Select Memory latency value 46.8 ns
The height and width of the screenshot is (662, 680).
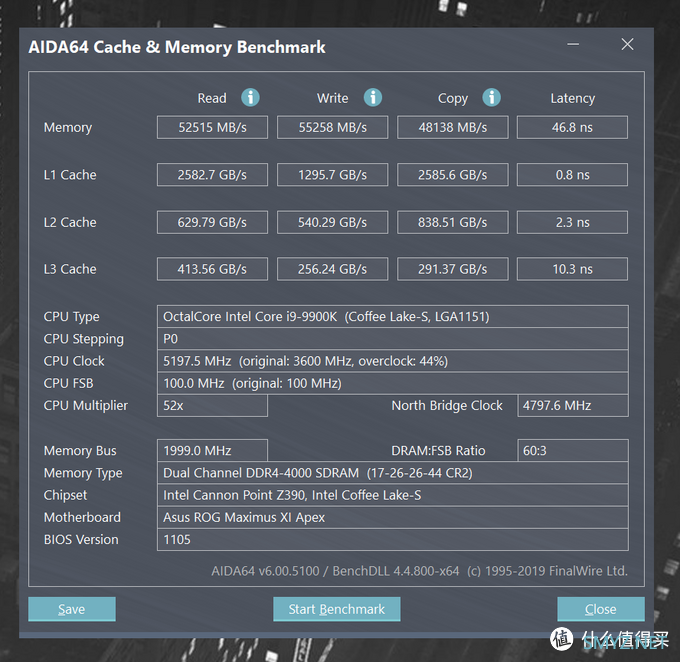572,127
